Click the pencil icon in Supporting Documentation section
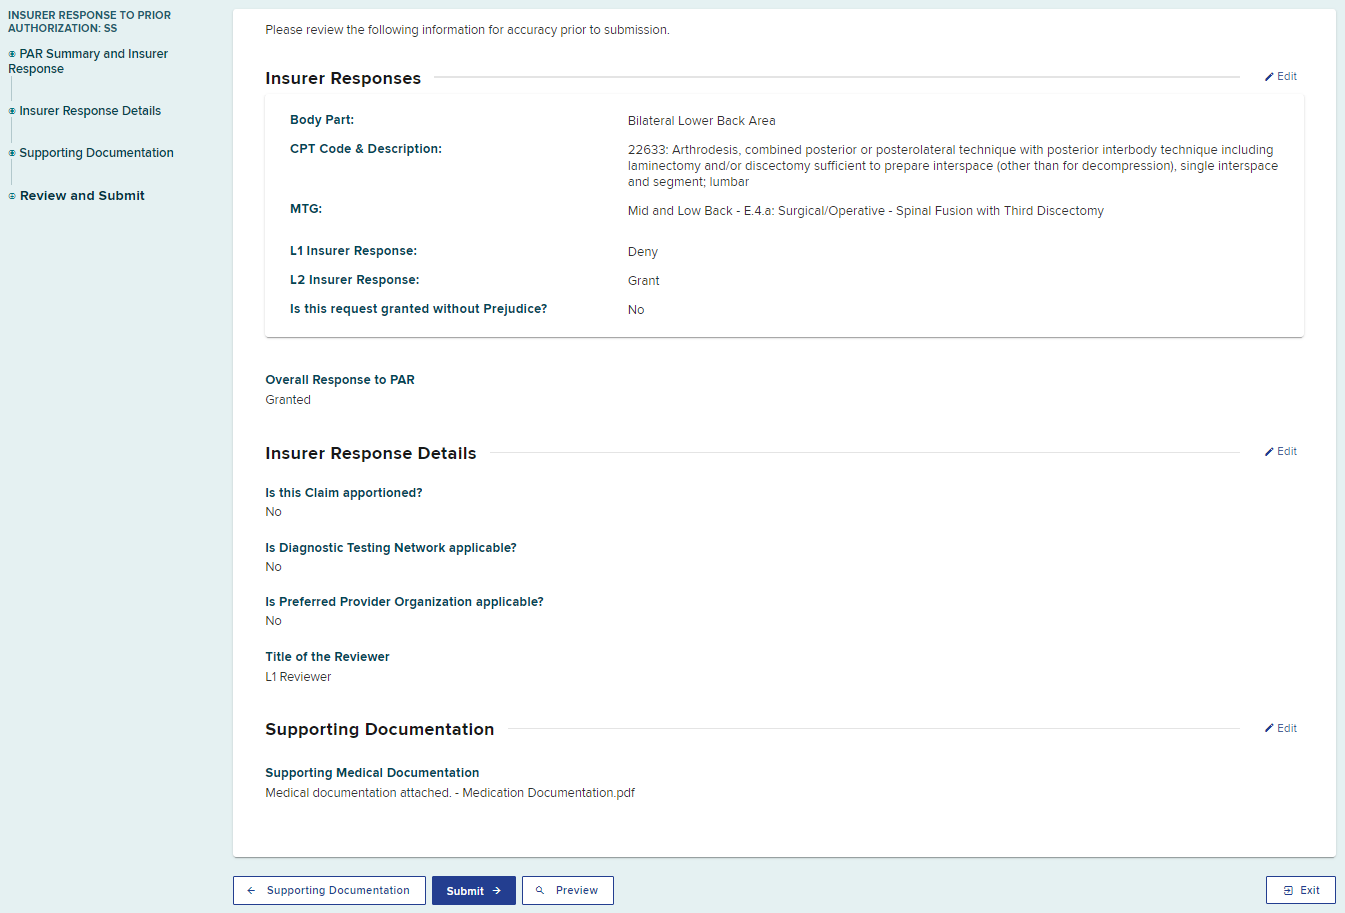This screenshot has width=1345, height=913. (x=1269, y=729)
